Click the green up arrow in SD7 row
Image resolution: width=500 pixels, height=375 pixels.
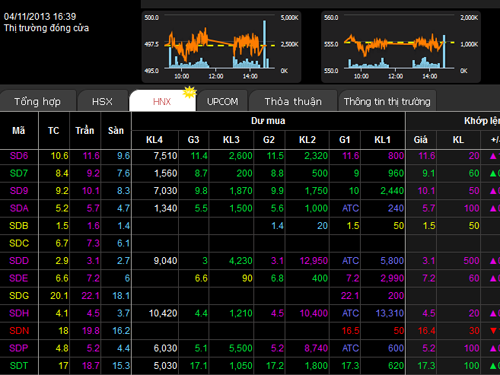493,173
